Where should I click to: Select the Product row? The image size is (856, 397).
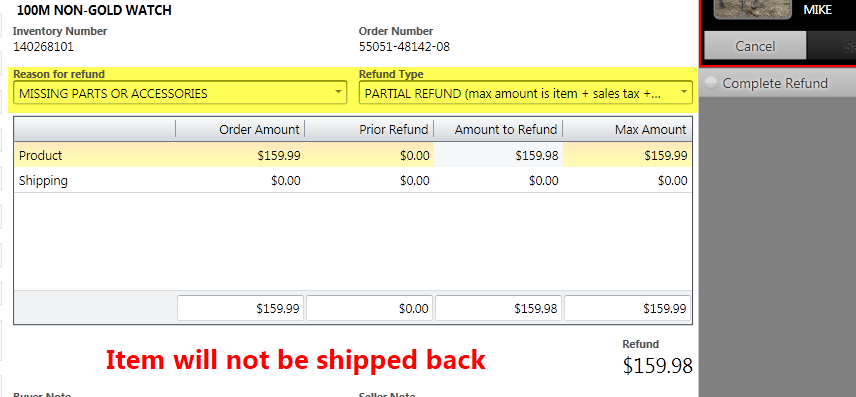(353, 155)
